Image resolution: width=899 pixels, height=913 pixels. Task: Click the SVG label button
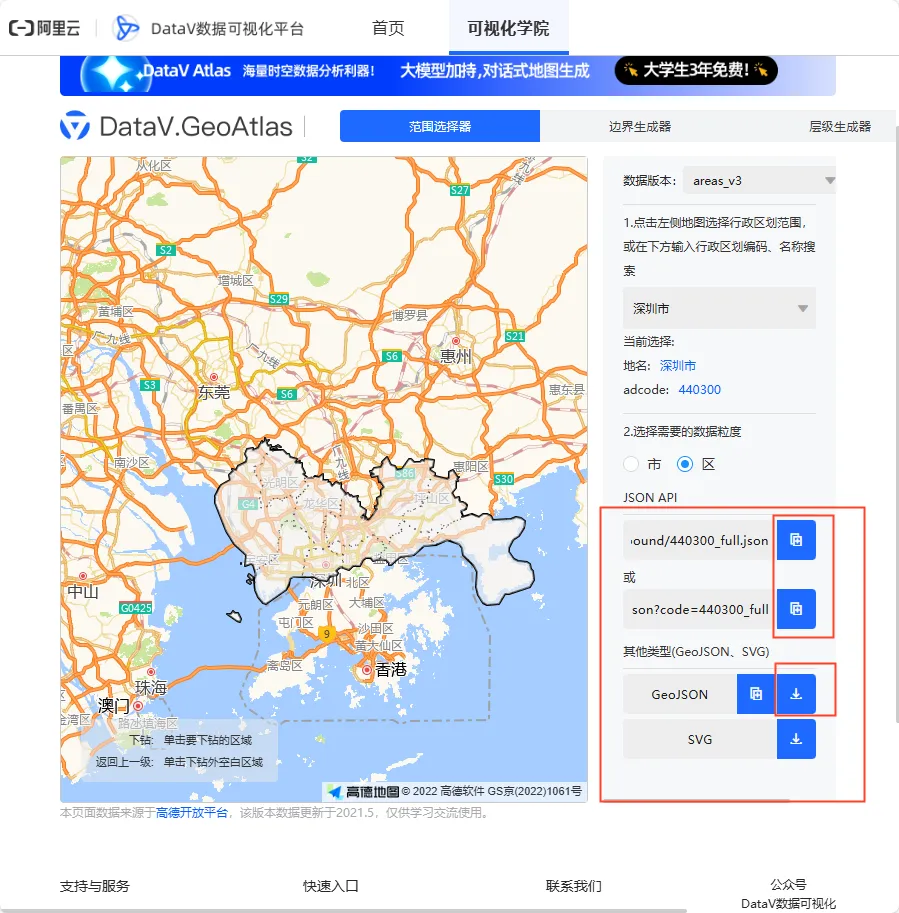click(700, 739)
